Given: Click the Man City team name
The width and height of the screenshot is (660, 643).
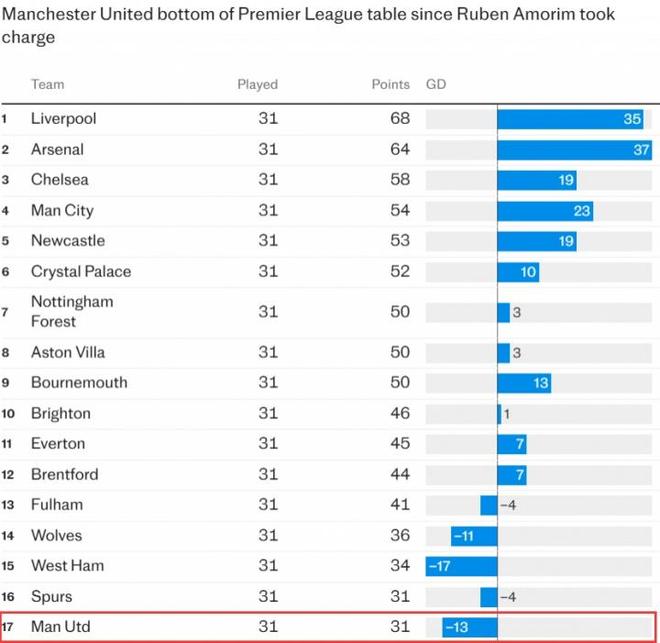Looking at the screenshot, I should [62, 211].
